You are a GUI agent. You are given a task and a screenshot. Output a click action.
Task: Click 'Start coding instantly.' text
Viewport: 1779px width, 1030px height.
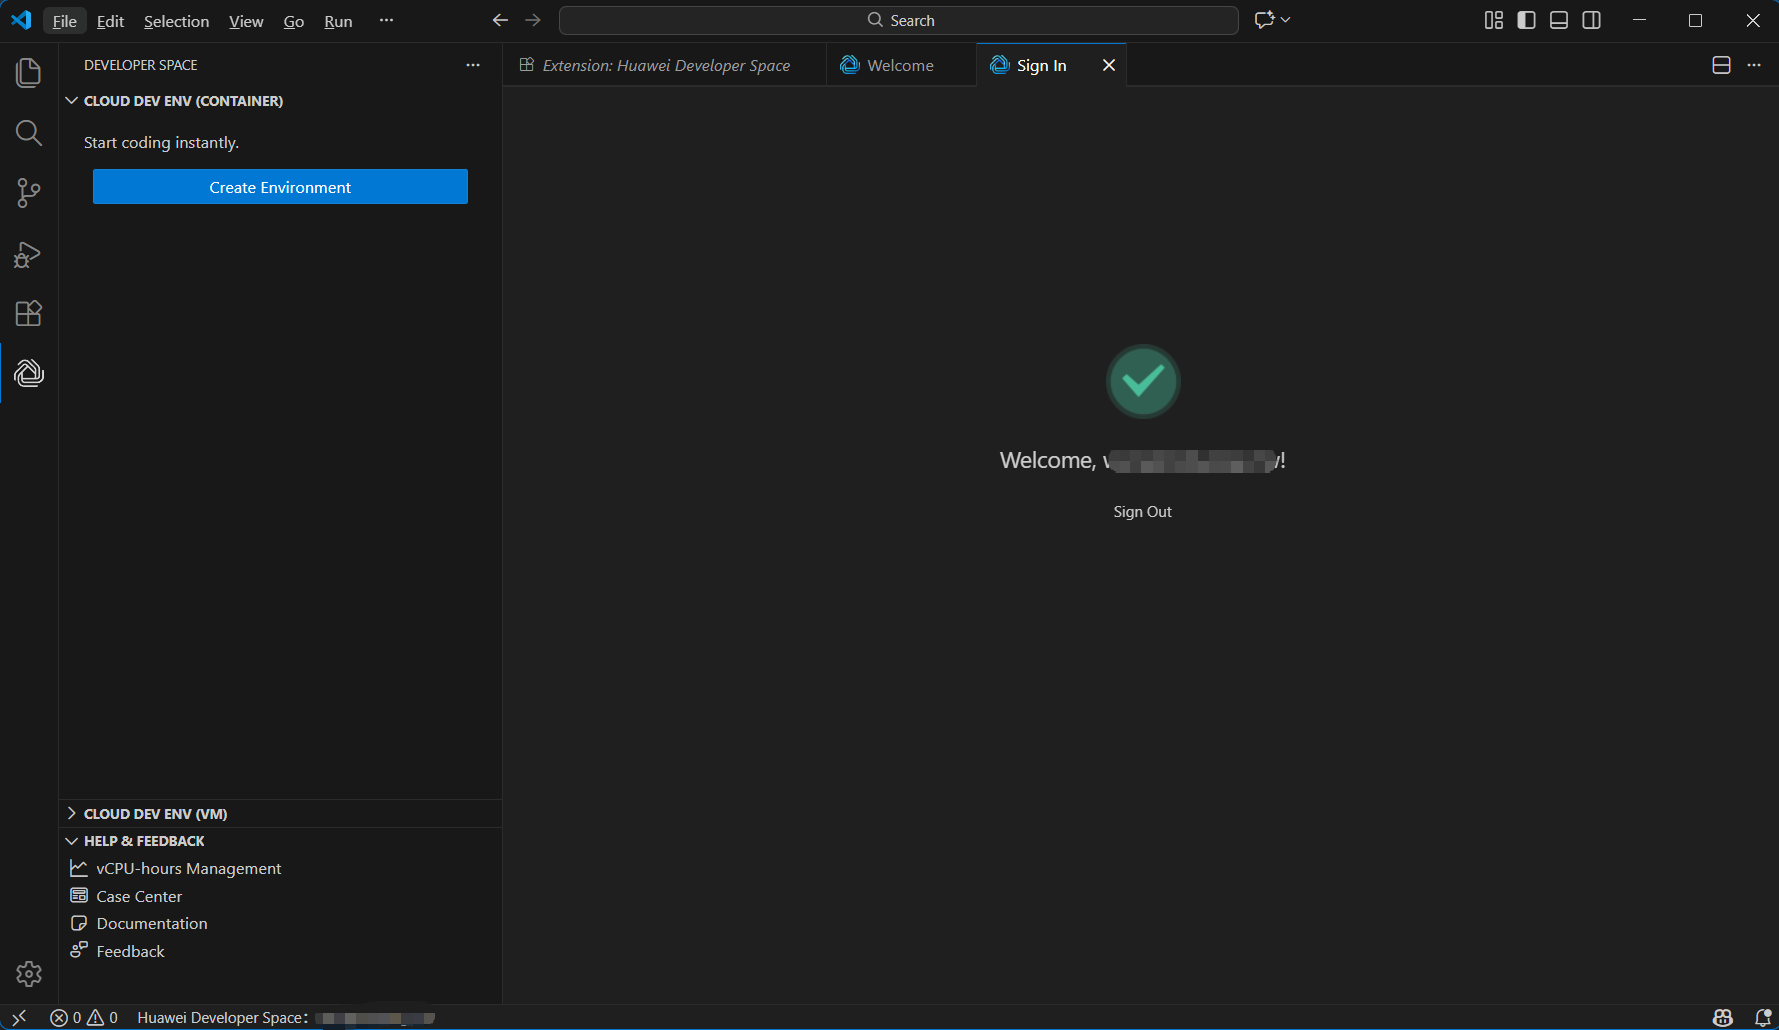pos(161,143)
